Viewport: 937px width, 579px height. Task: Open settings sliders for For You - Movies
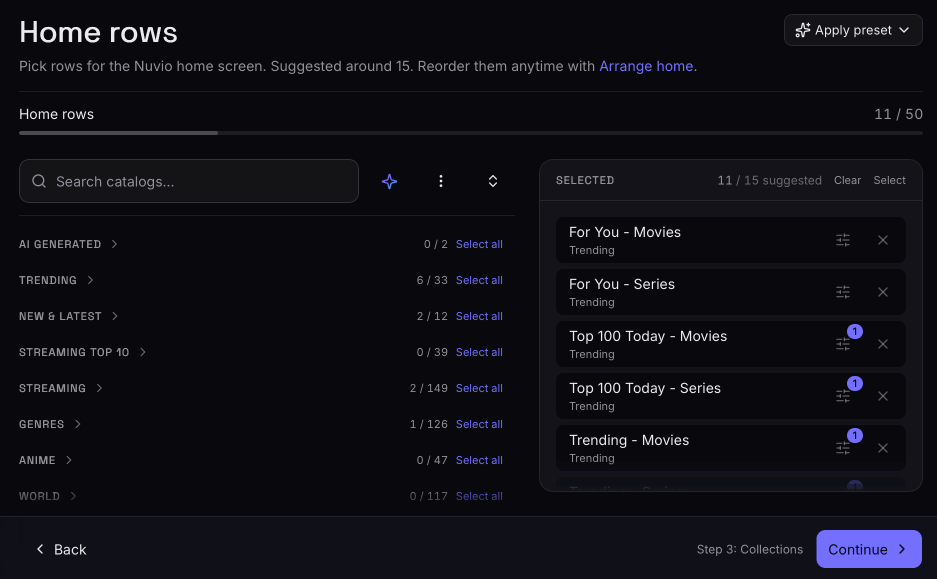point(843,240)
